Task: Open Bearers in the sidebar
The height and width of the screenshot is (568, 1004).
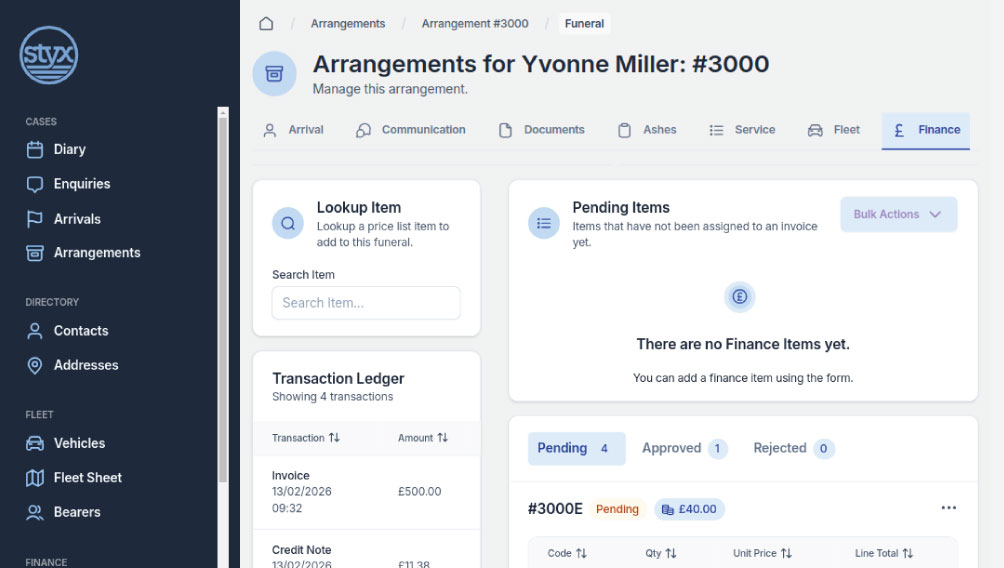Action: click(76, 512)
